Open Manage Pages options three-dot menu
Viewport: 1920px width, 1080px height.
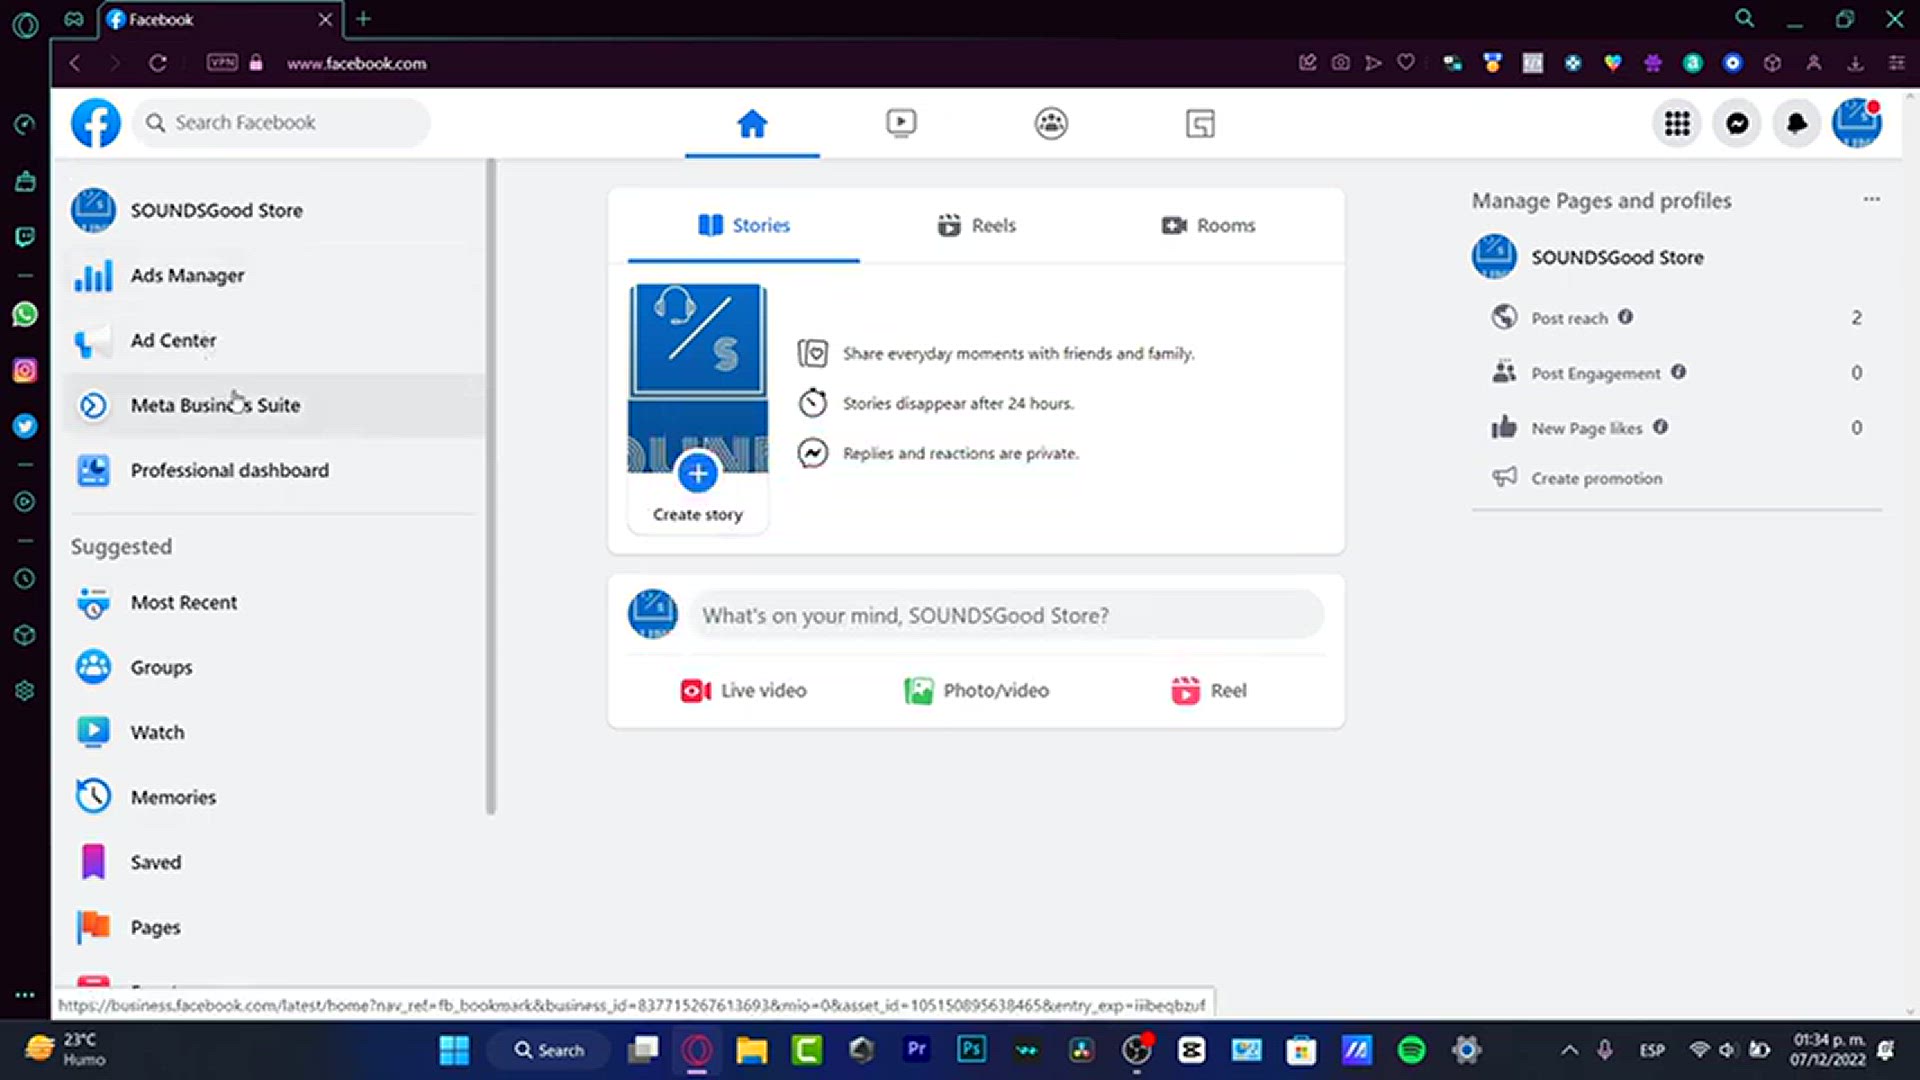(1871, 199)
